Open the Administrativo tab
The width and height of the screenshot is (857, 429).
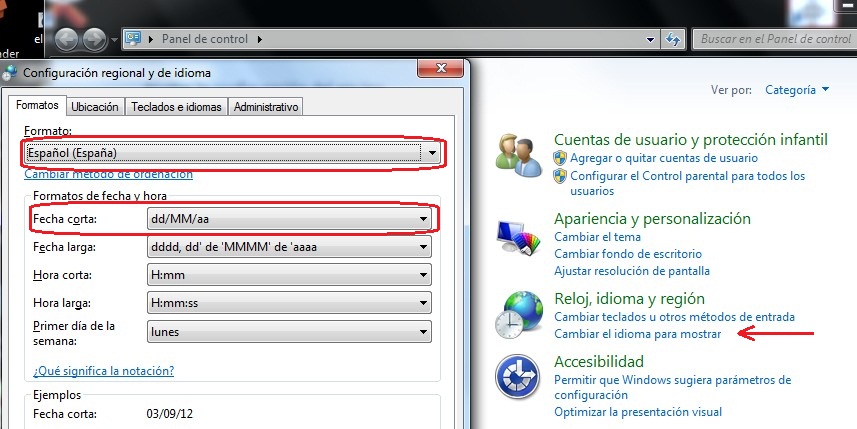[265, 107]
